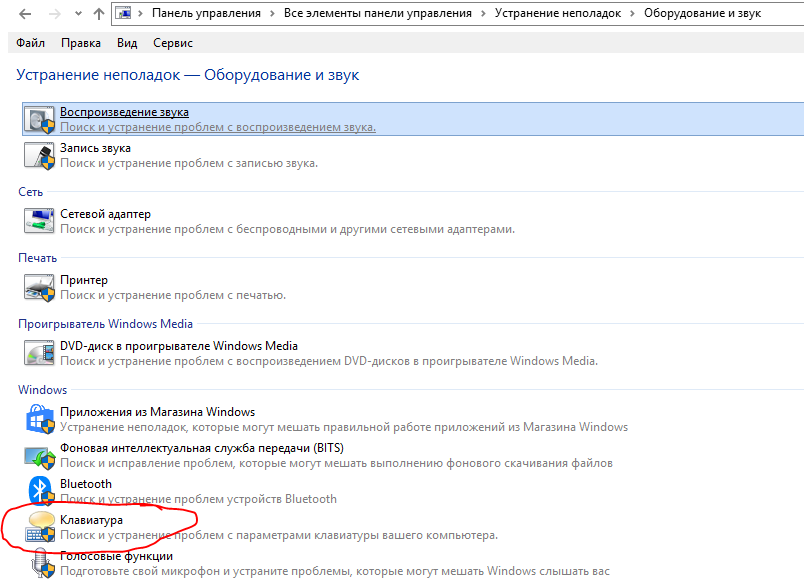Open Голосовые функции troubleshooter
This screenshot has width=804, height=579.
[116, 556]
